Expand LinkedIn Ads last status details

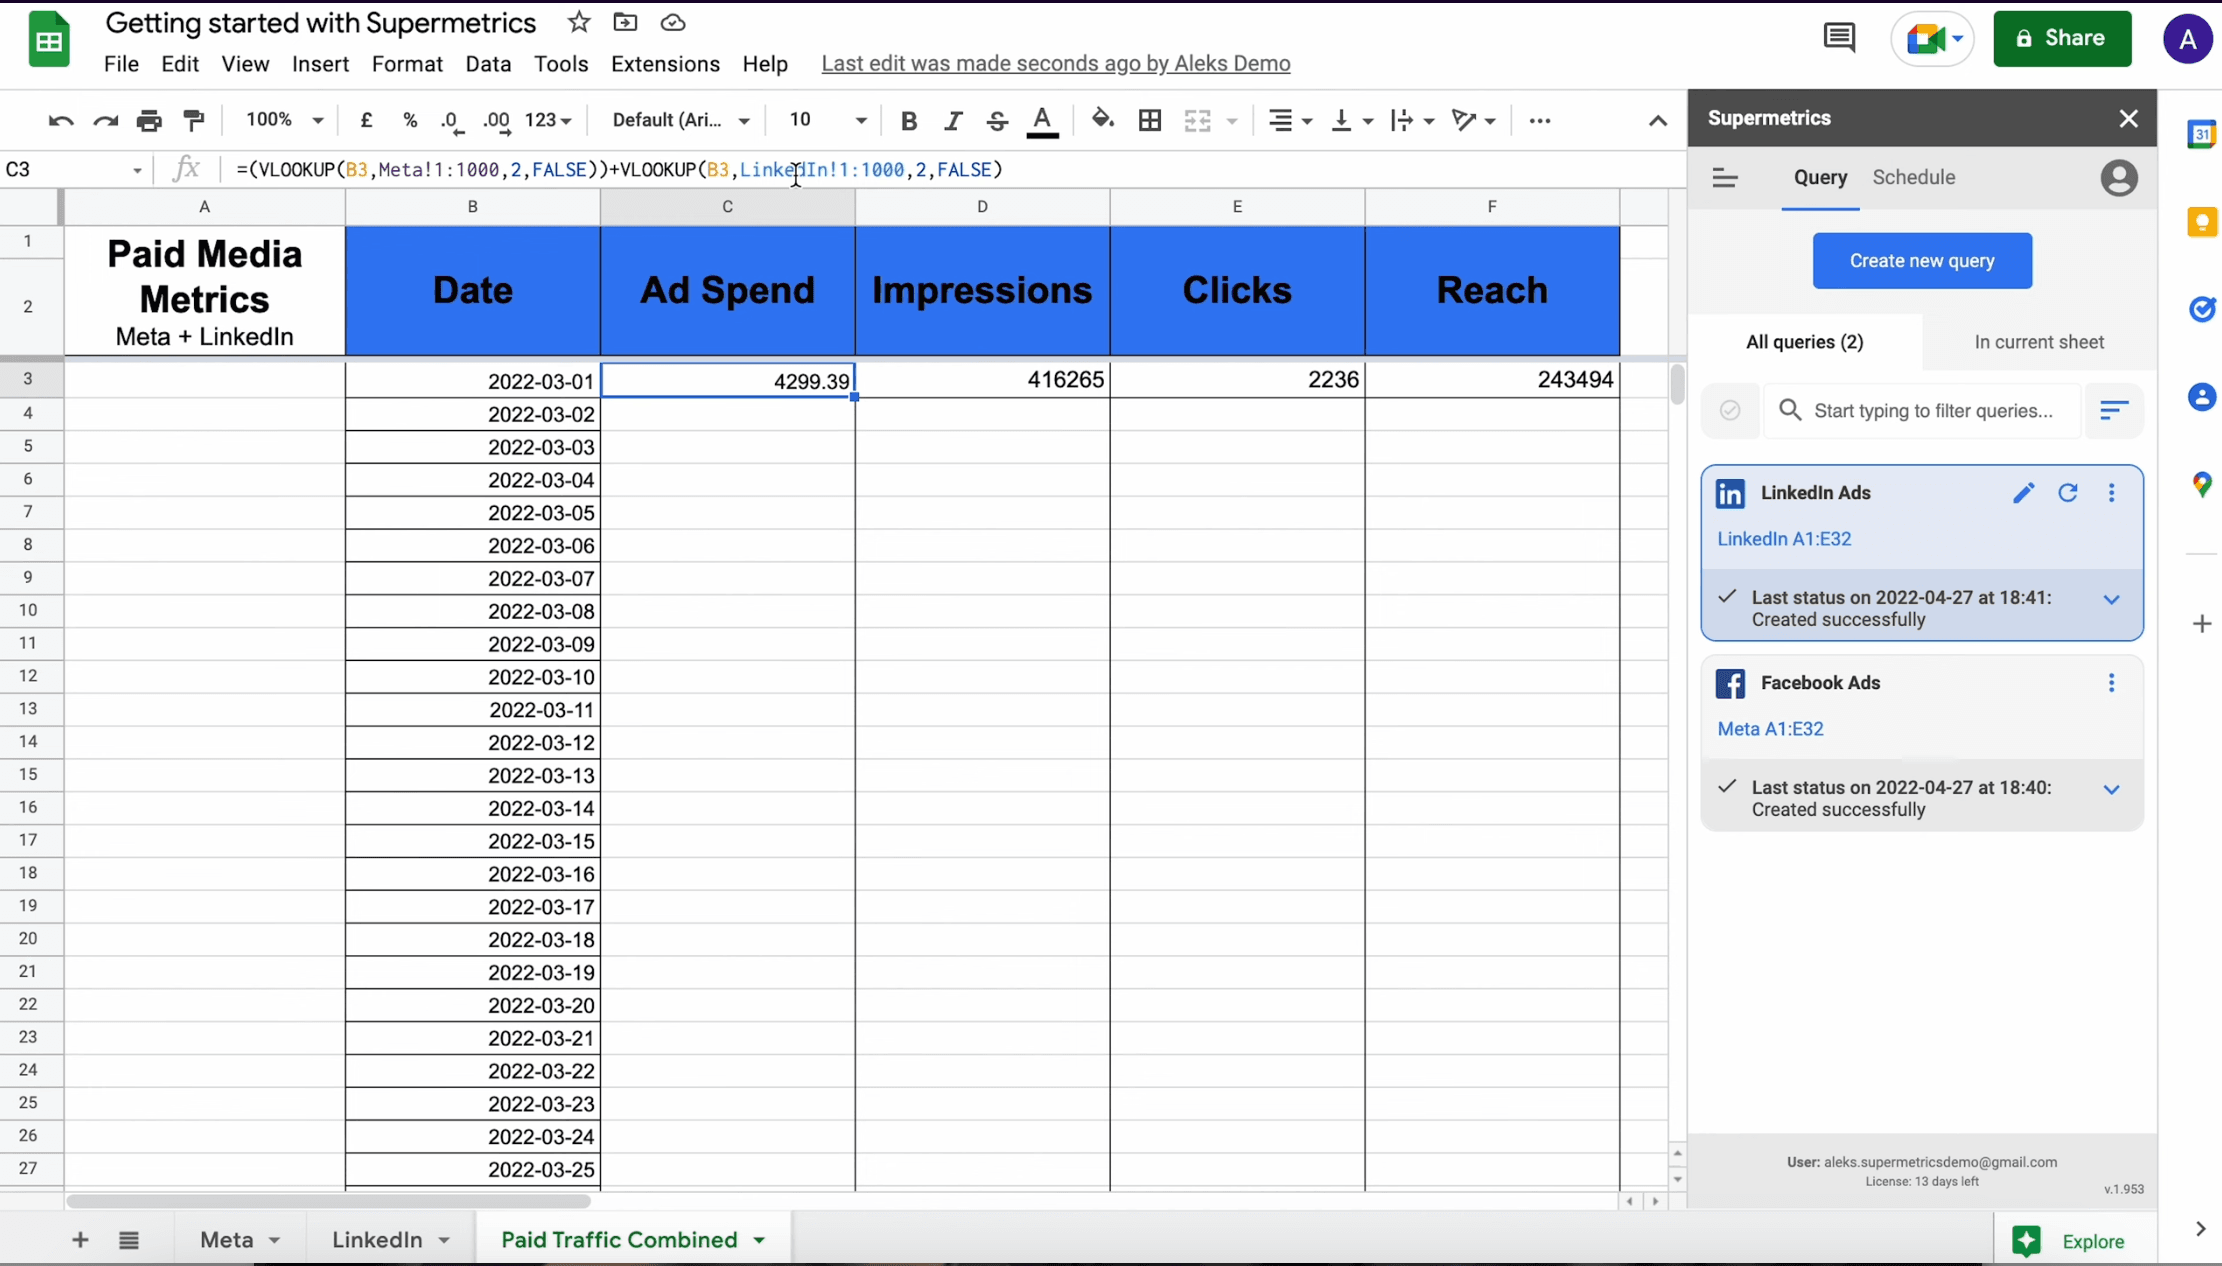coord(2111,600)
